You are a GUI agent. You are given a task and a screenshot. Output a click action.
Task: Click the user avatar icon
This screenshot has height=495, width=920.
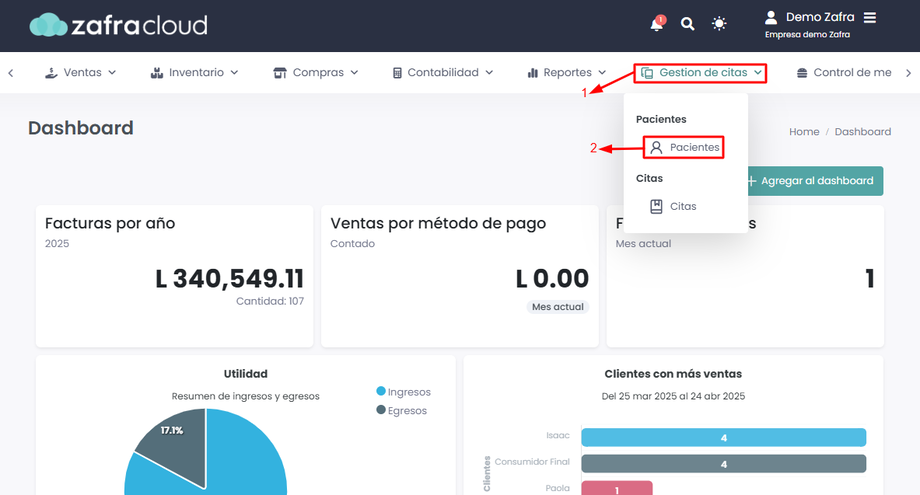point(771,18)
